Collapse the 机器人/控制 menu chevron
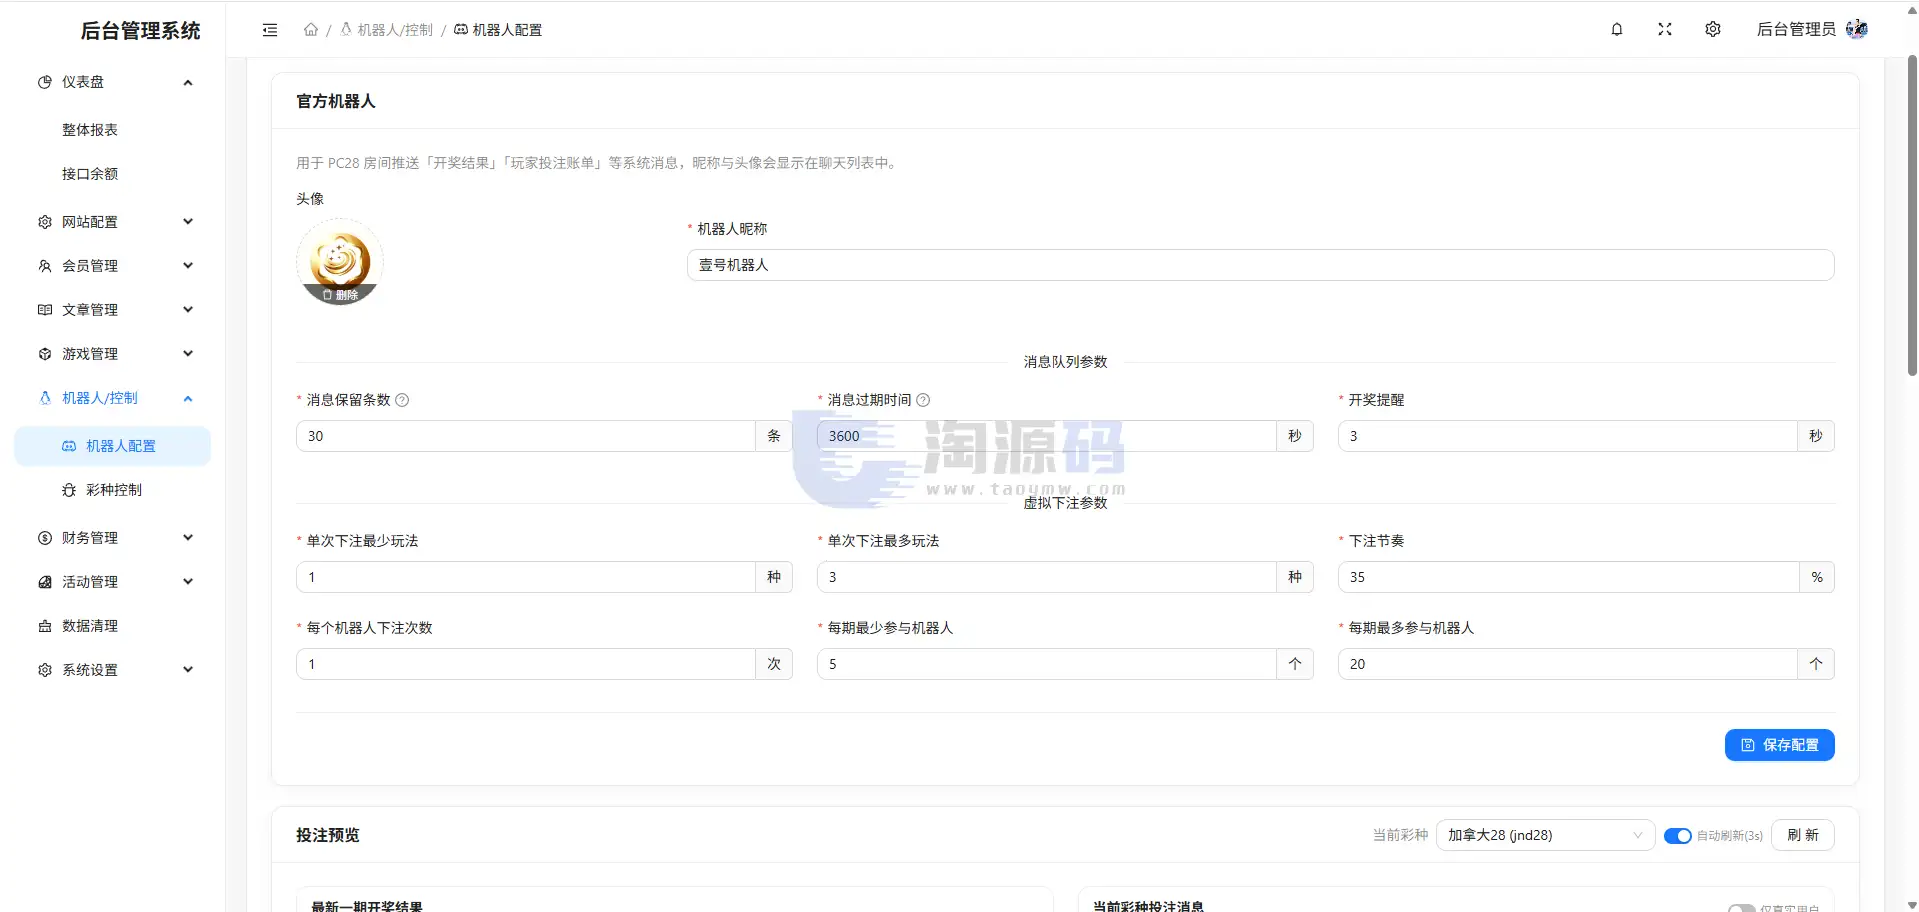Screen dimensions: 1919x912 pyautogui.click(x=188, y=398)
